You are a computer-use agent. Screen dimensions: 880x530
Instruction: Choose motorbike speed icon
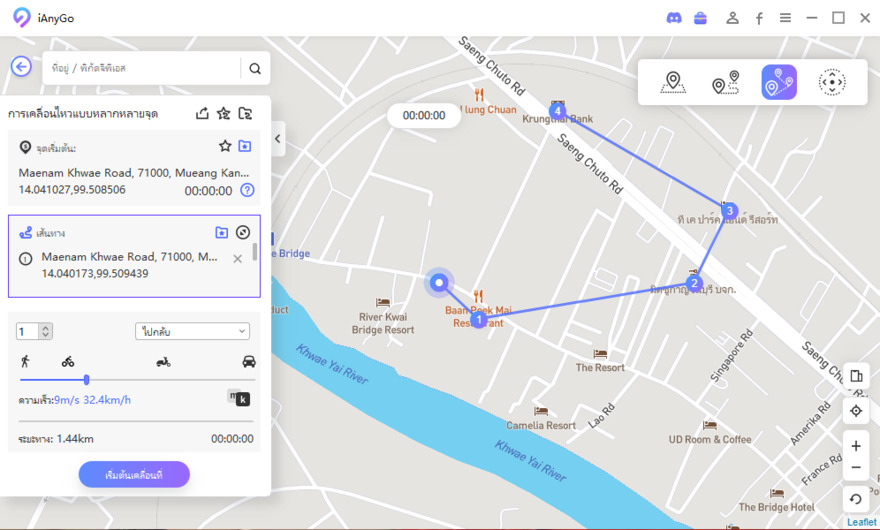point(163,362)
